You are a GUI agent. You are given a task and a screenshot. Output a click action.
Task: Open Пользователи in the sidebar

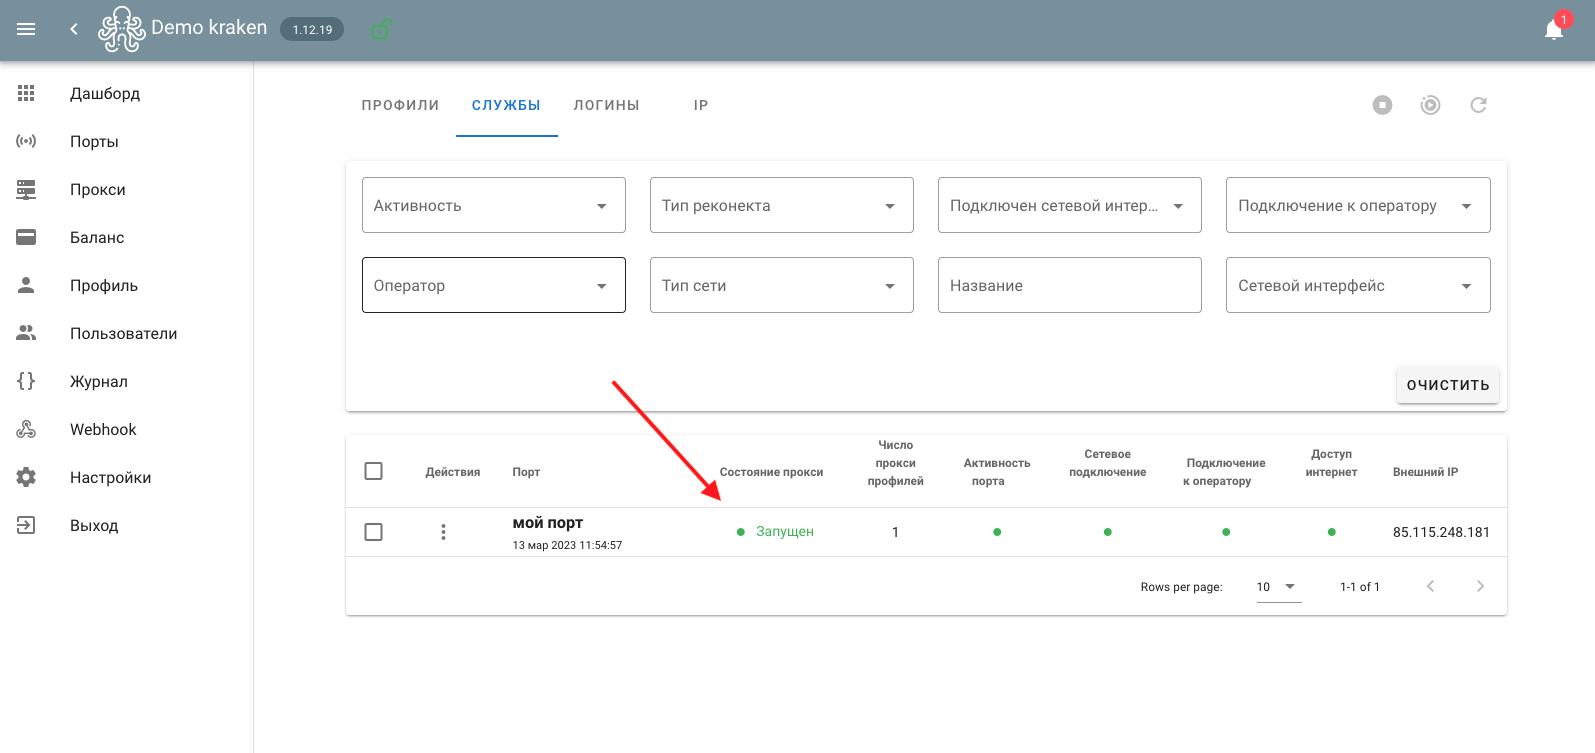pos(124,333)
